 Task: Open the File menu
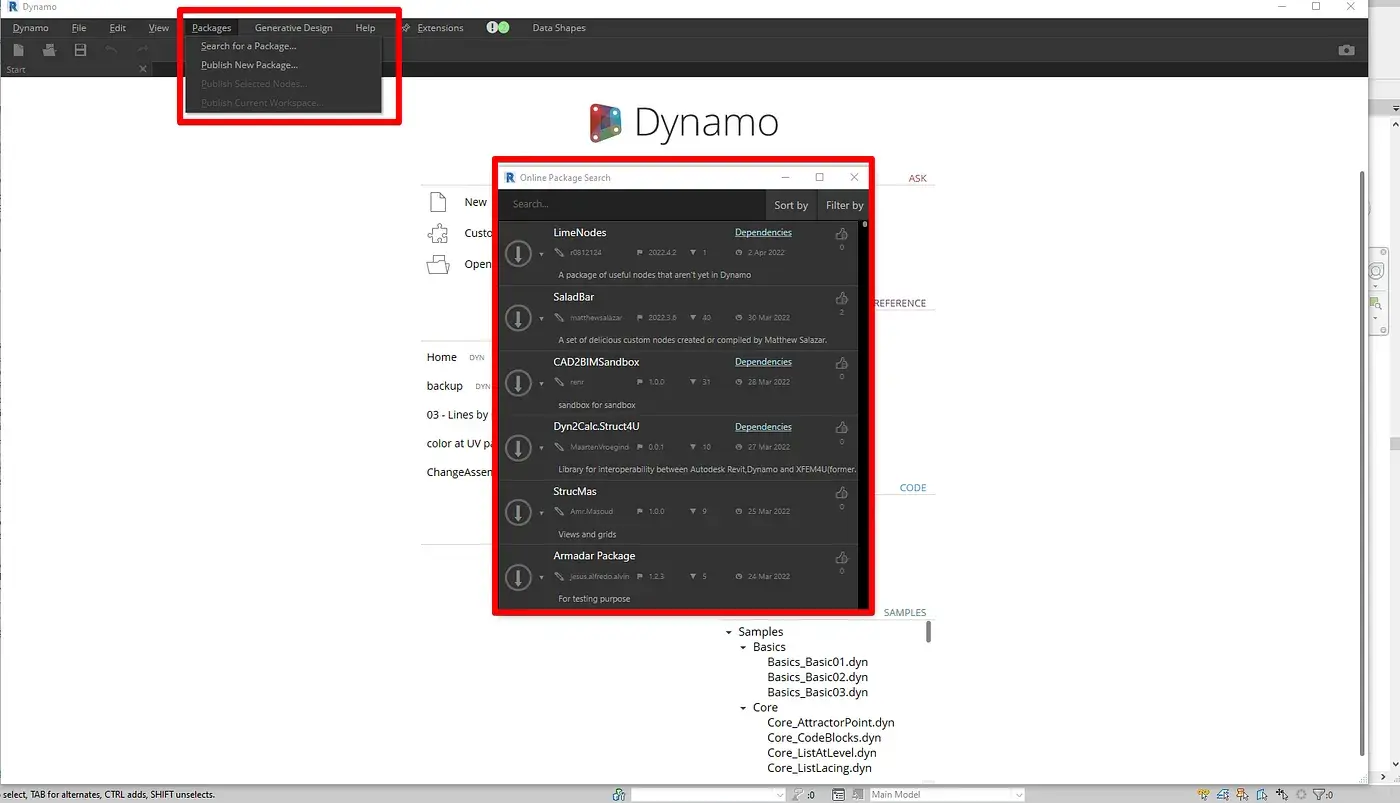point(79,28)
